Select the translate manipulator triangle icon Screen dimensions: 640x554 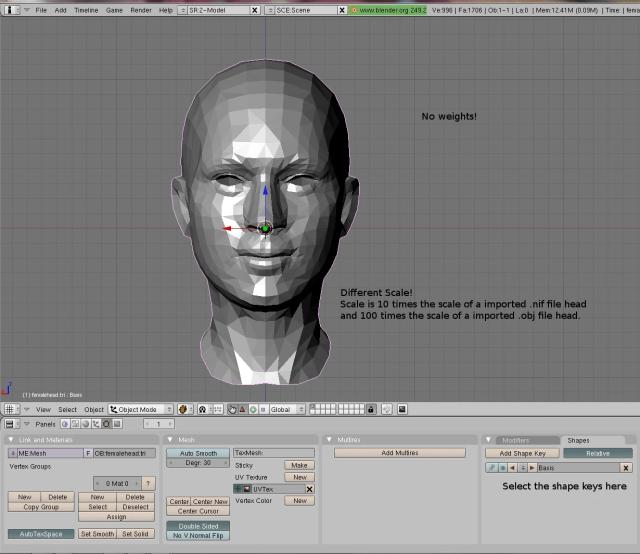point(242,409)
